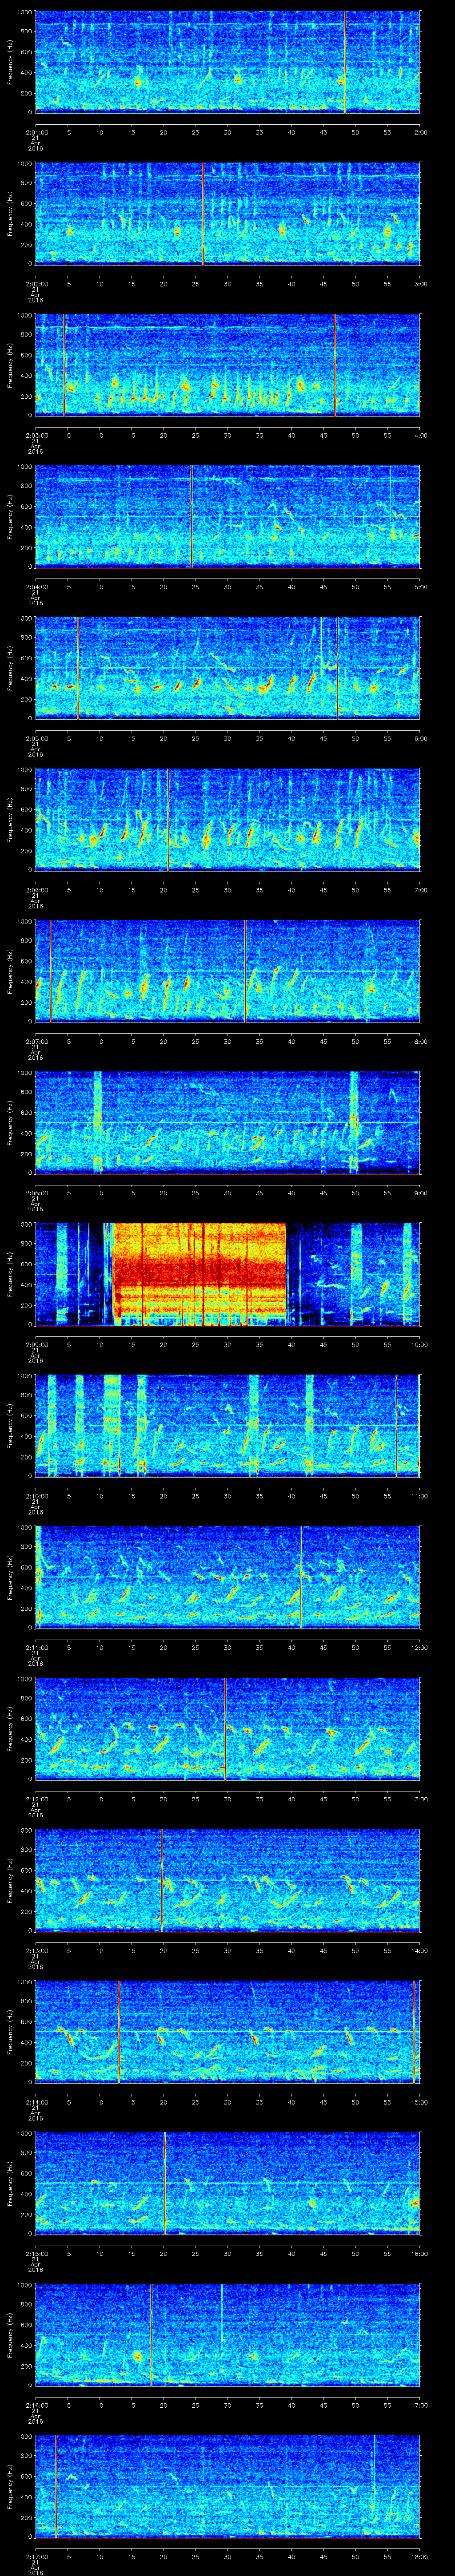This screenshot has height=2576, width=455.
Task: Click the spectrogram panel starting at 2:08:00
Action: (x=228, y=1123)
